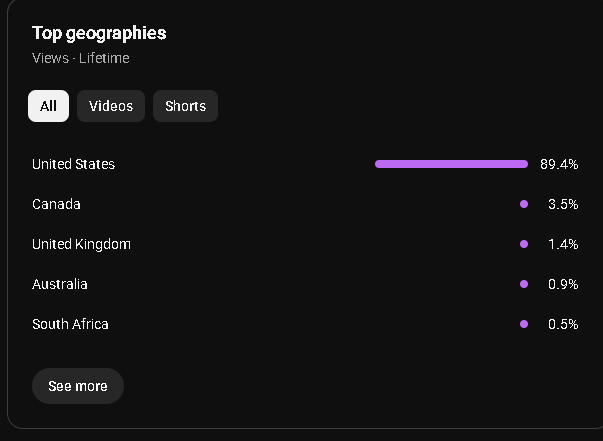The width and height of the screenshot is (603, 441).
Task: Click the Top geographies card heading
Action: [x=99, y=33]
